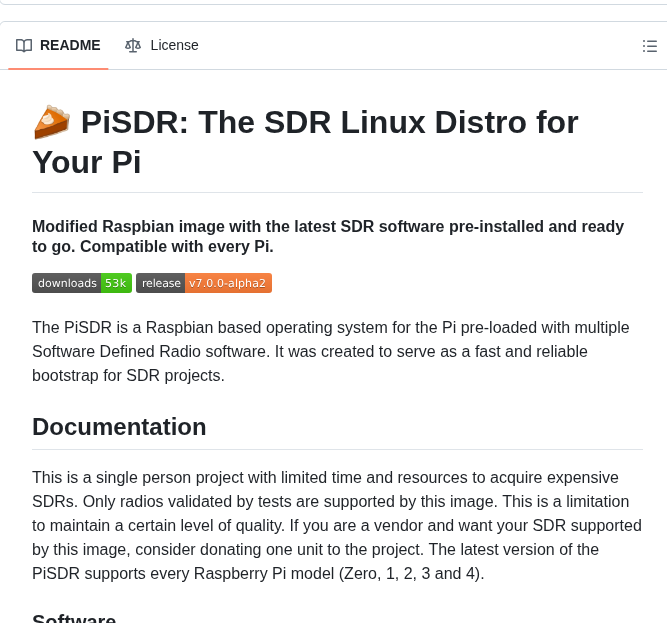Click the pie emoji in the title
Image resolution: width=667 pixels, height=623 pixels.
[51, 122]
